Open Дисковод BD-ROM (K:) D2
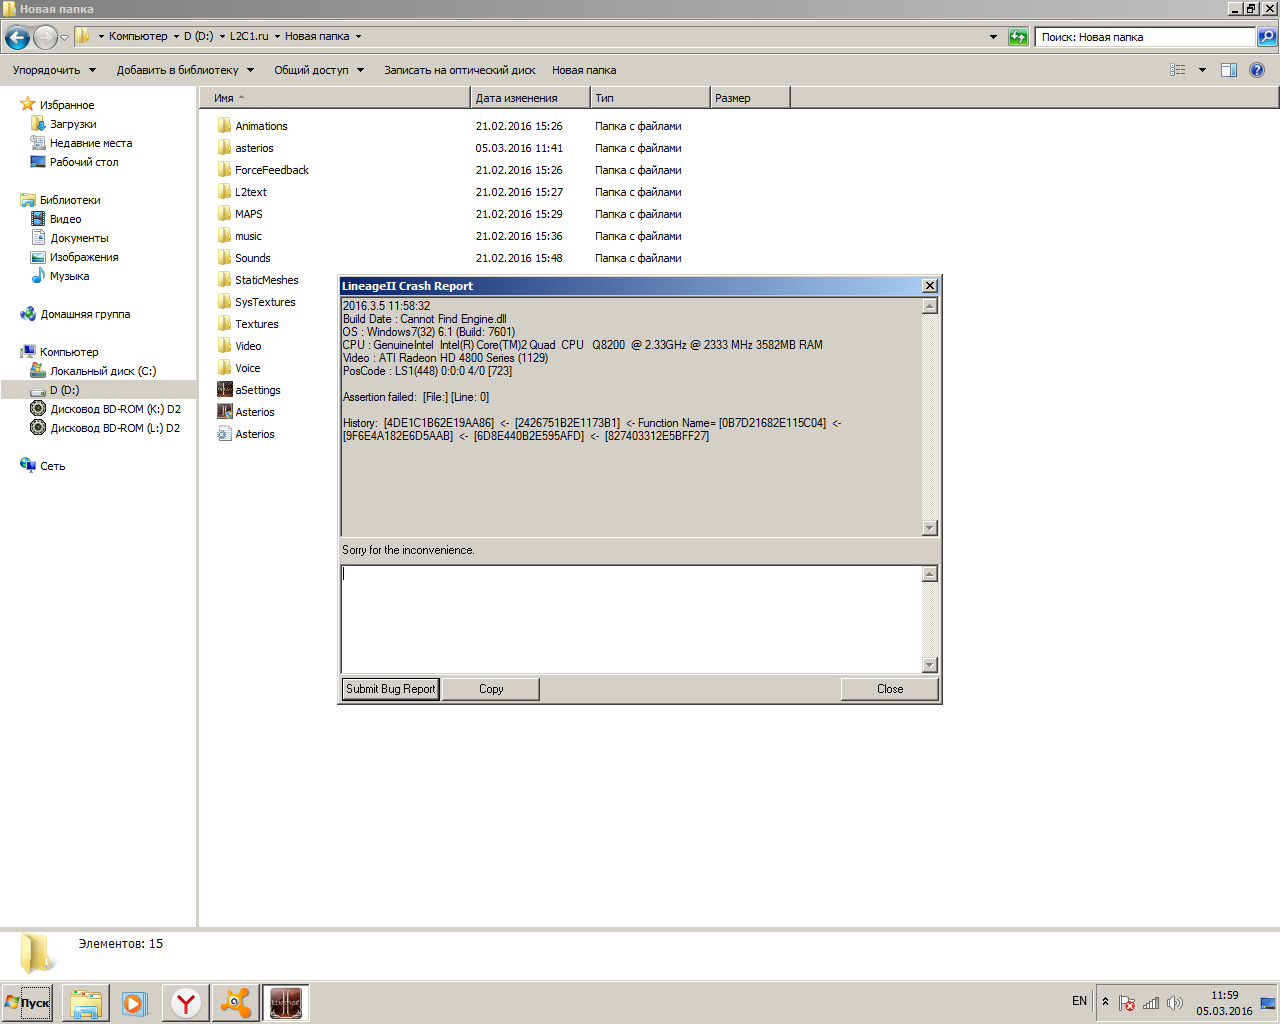1280x1024 pixels. (115, 409)
